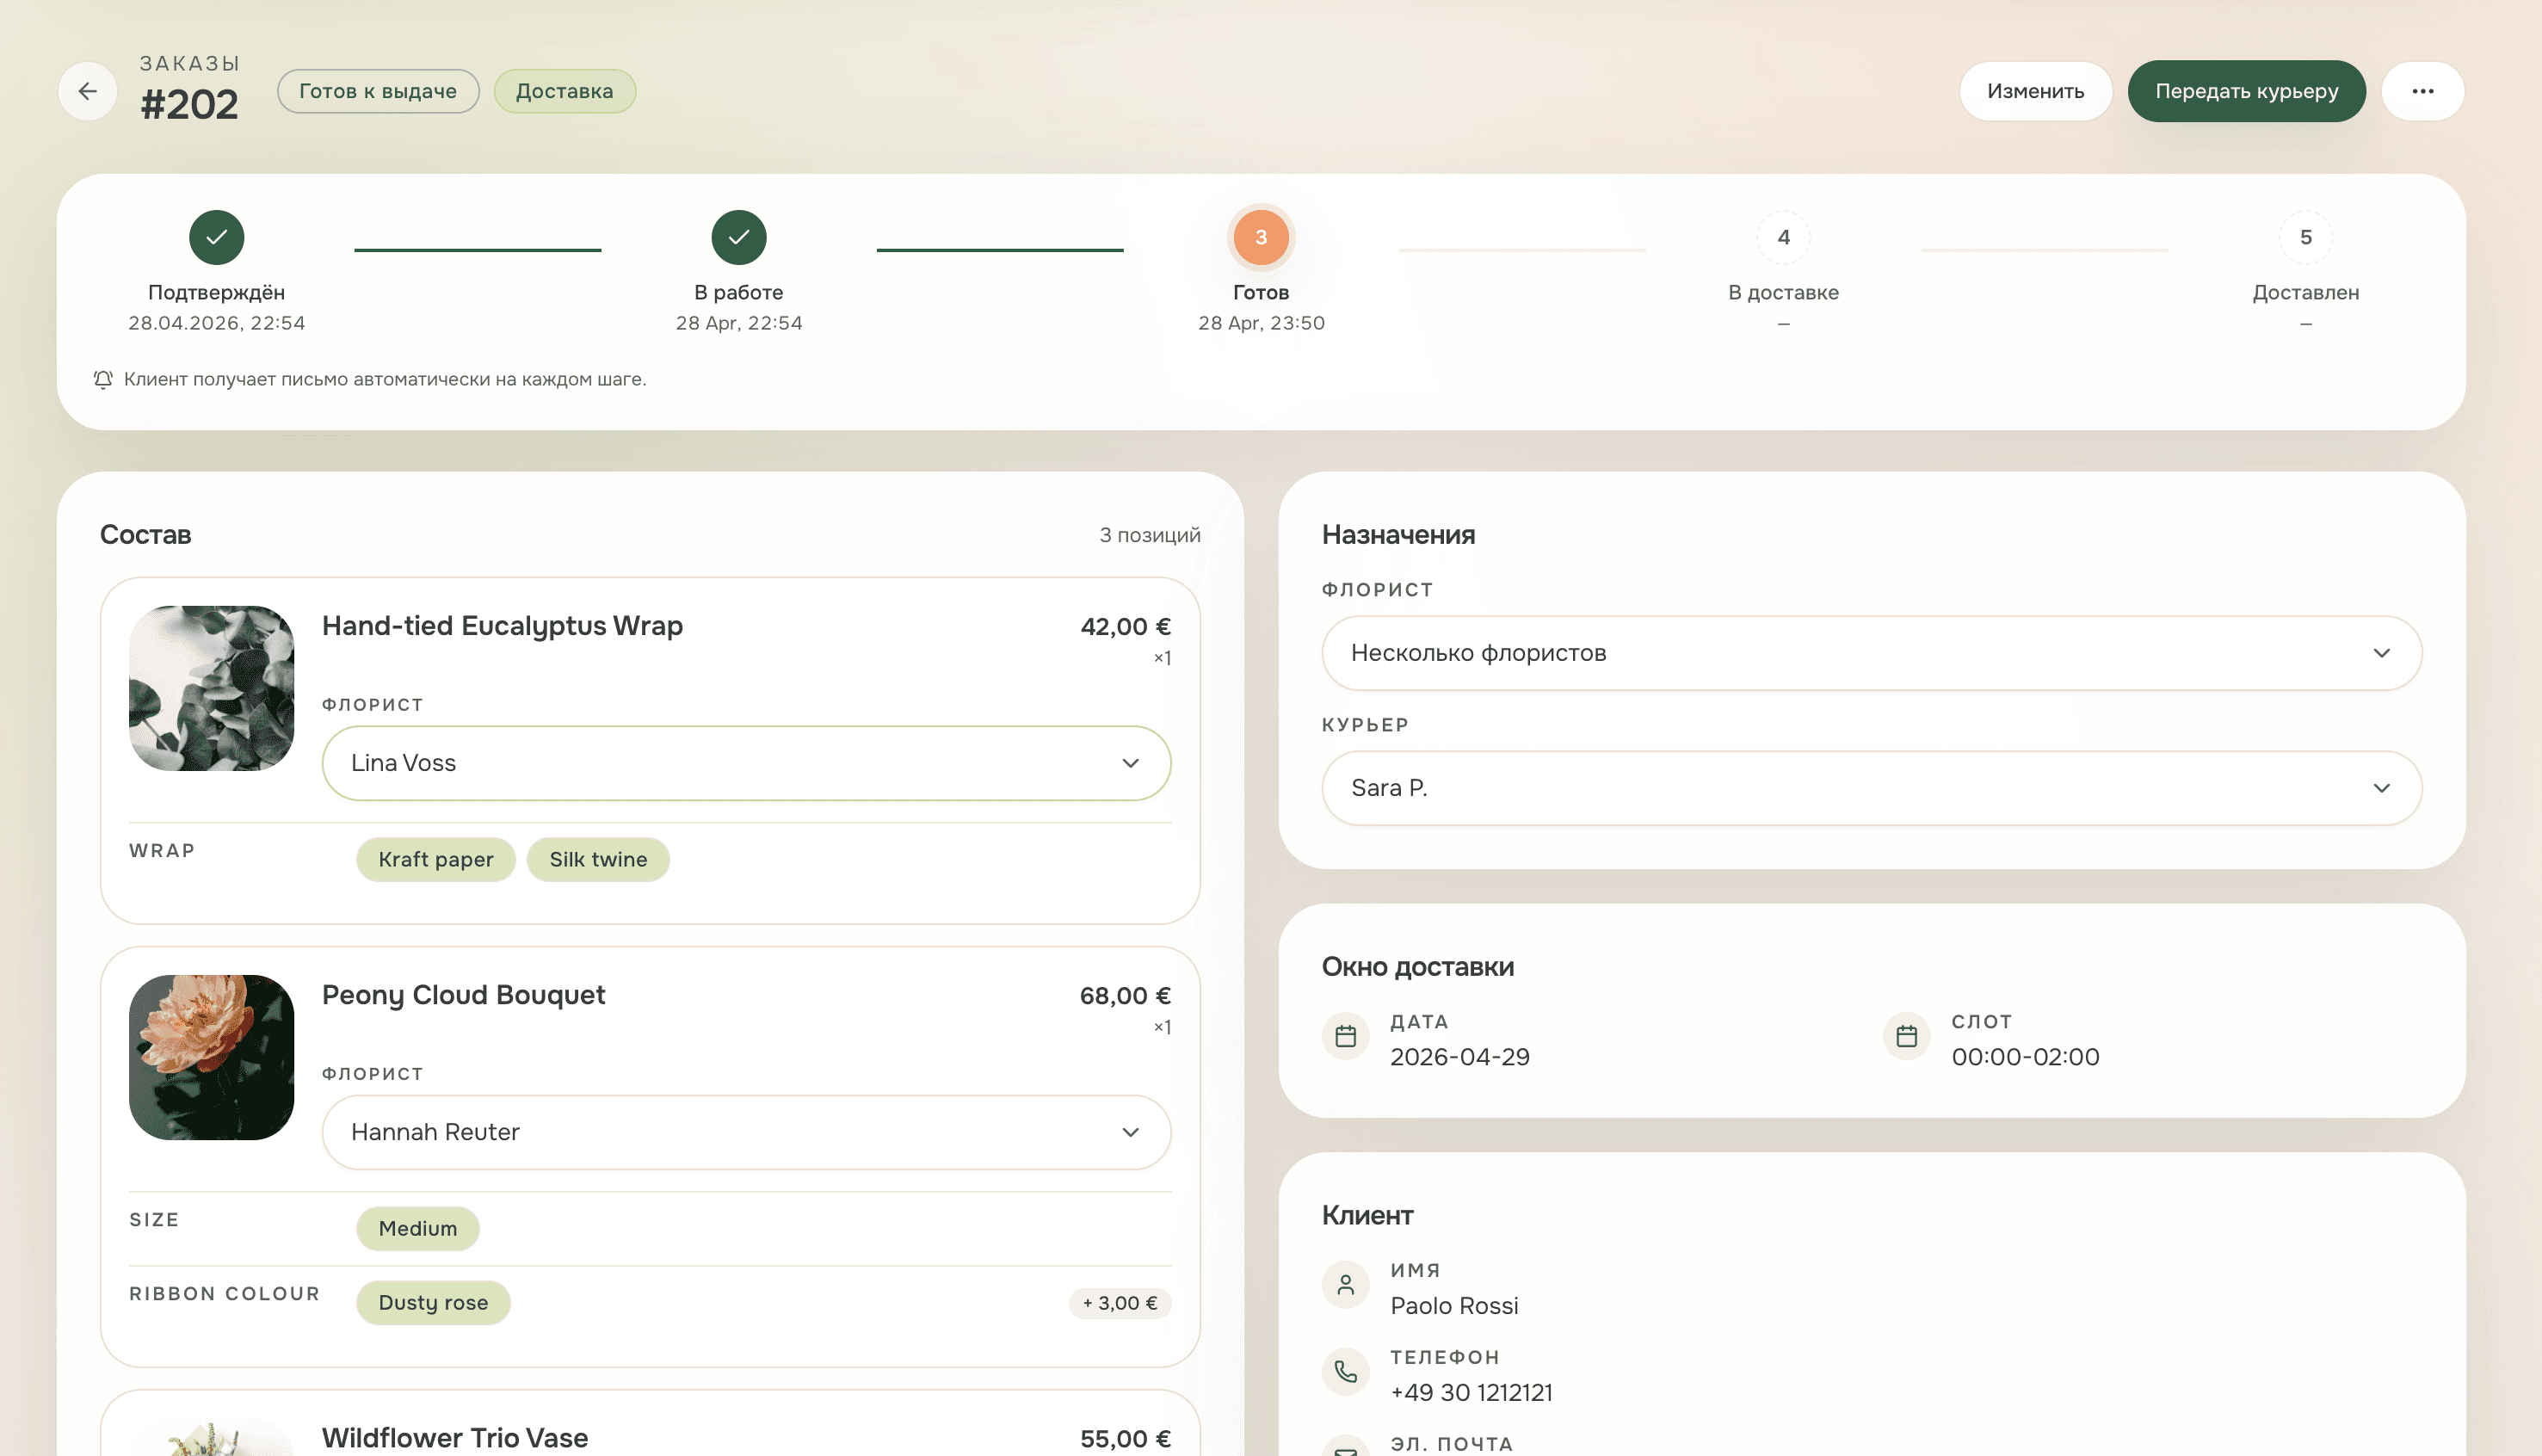2542x1456 pixels.
Task: Click the Состав section heading
Action: 145,535
